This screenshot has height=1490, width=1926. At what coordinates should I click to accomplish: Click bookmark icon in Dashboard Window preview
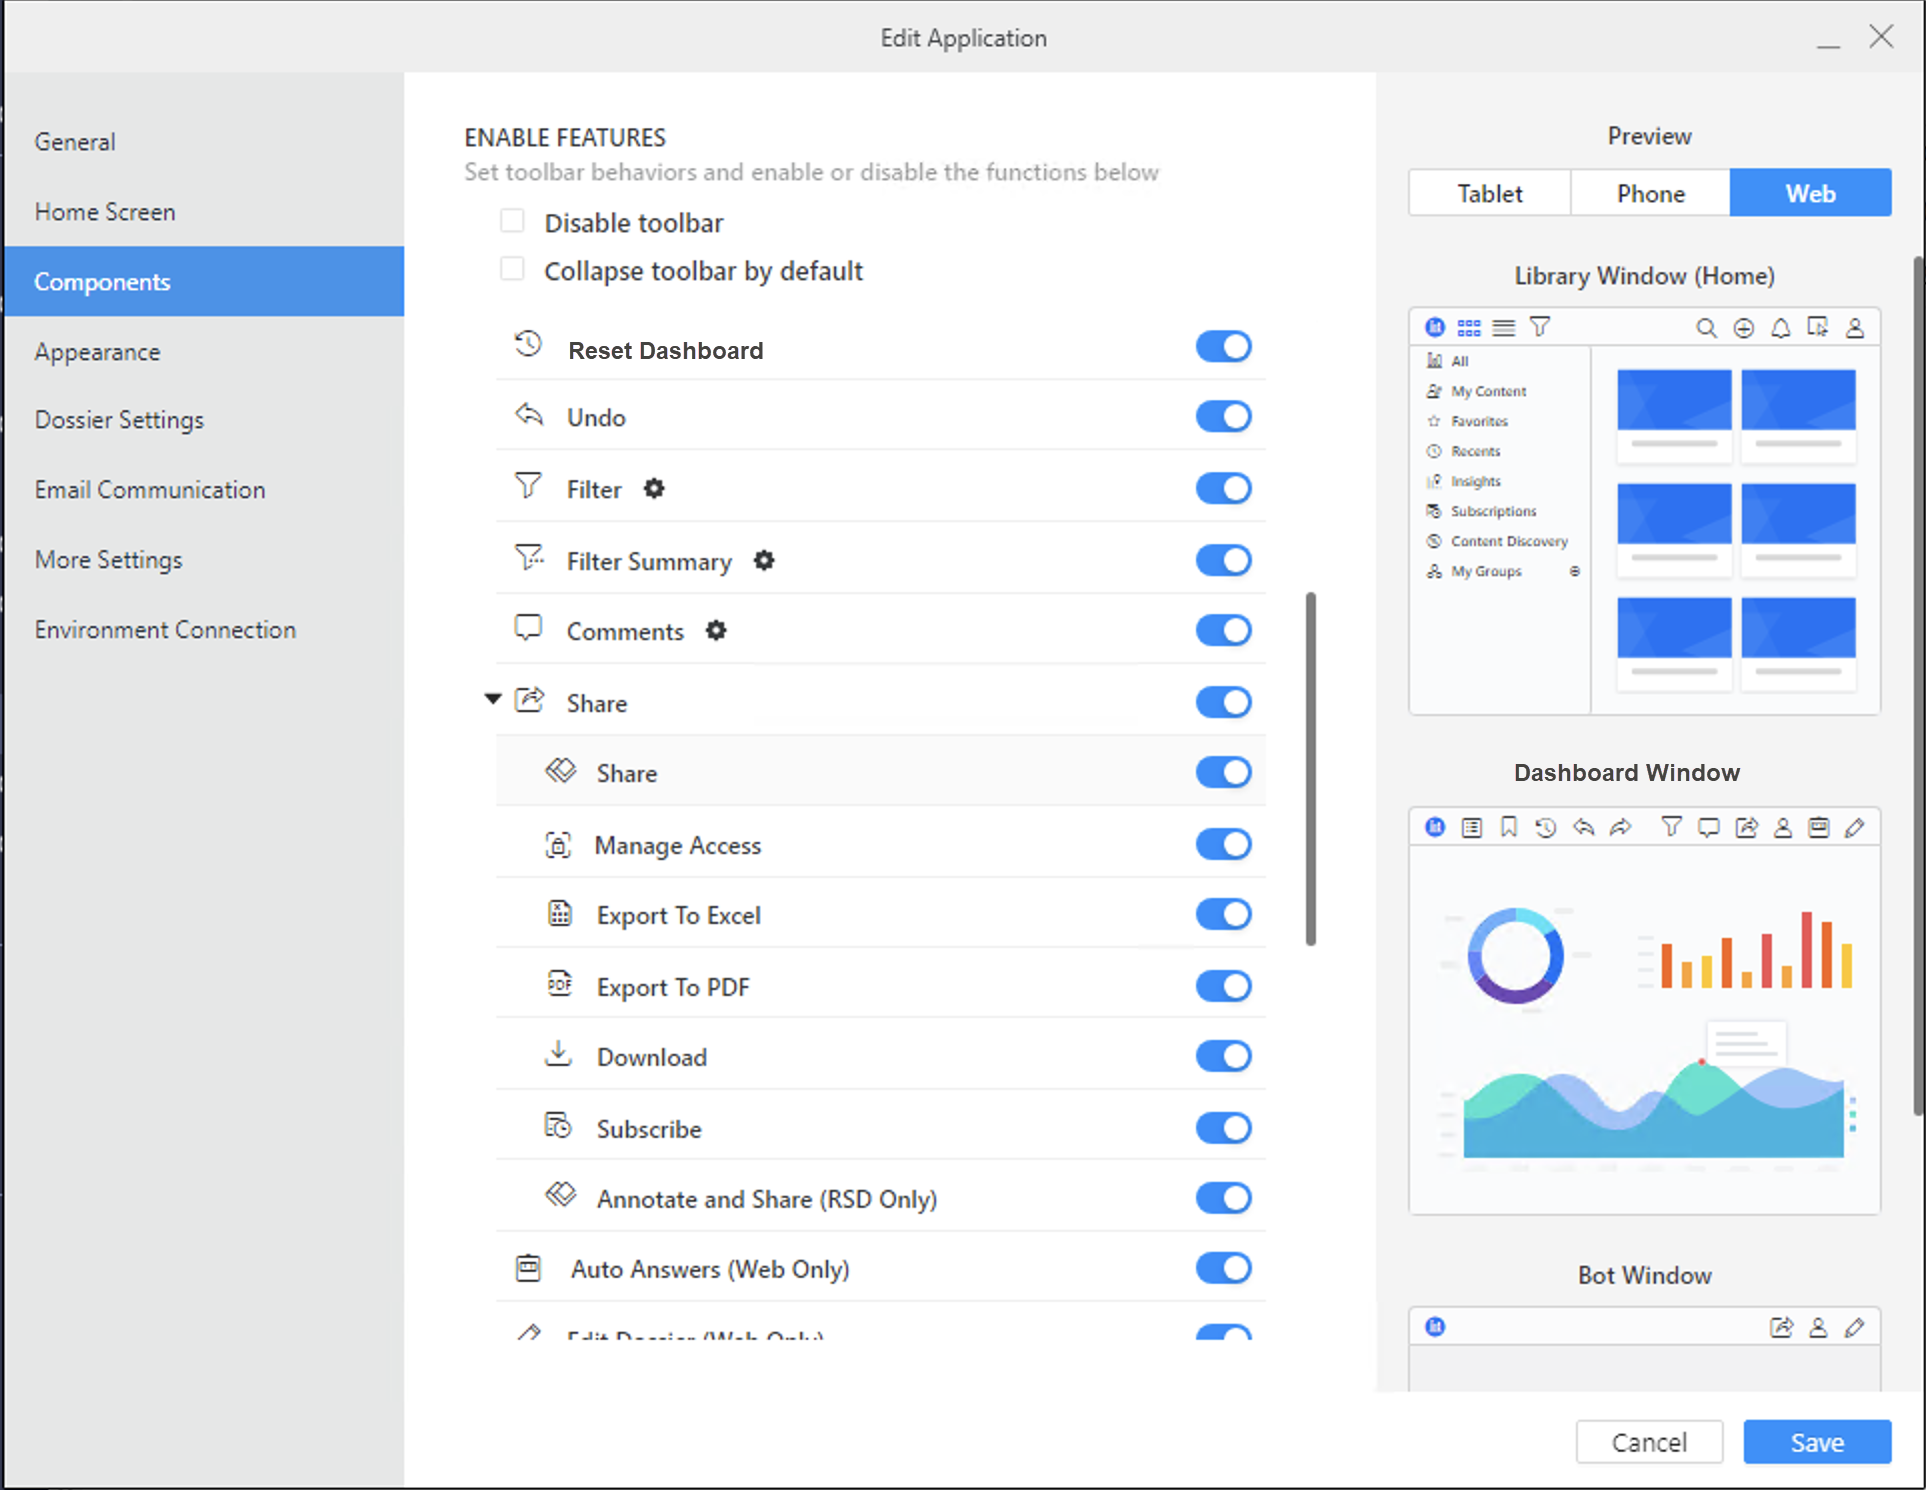[x=1509, y=827]
